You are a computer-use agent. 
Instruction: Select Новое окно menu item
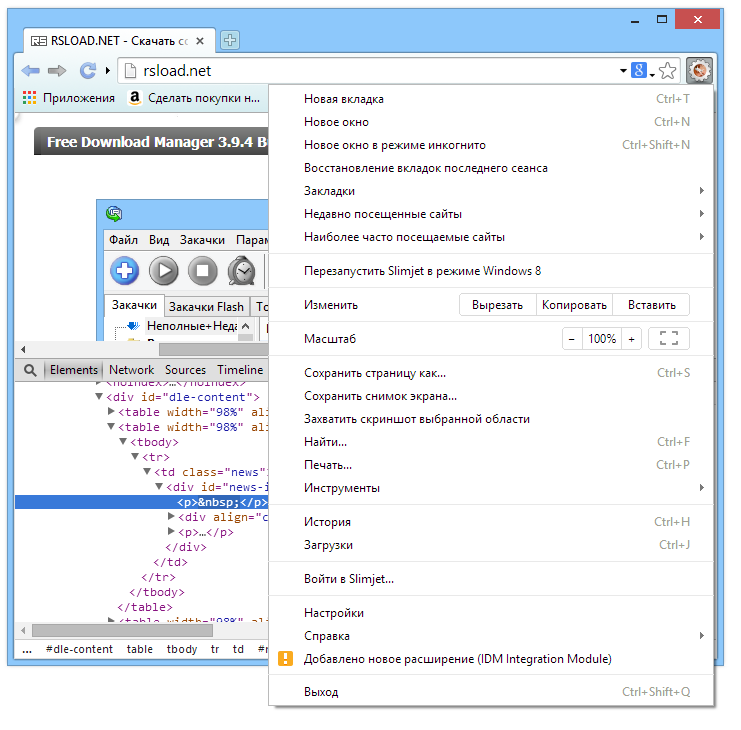(x=491, y=122)
